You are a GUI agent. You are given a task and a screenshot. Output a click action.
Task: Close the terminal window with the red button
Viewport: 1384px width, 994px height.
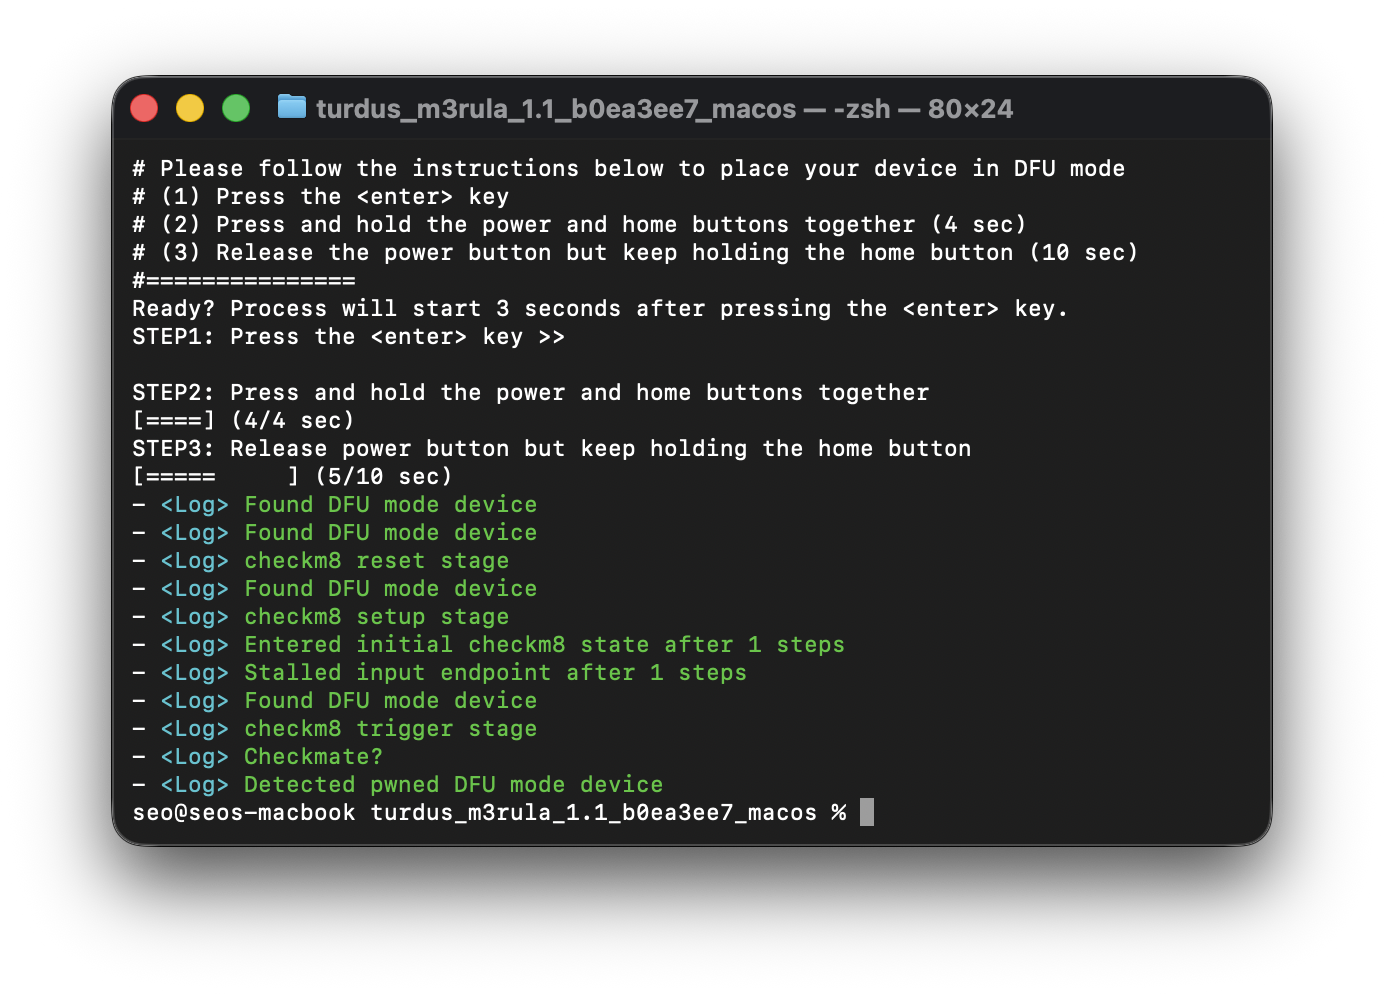pyautogui.click(x=144, y=108)
